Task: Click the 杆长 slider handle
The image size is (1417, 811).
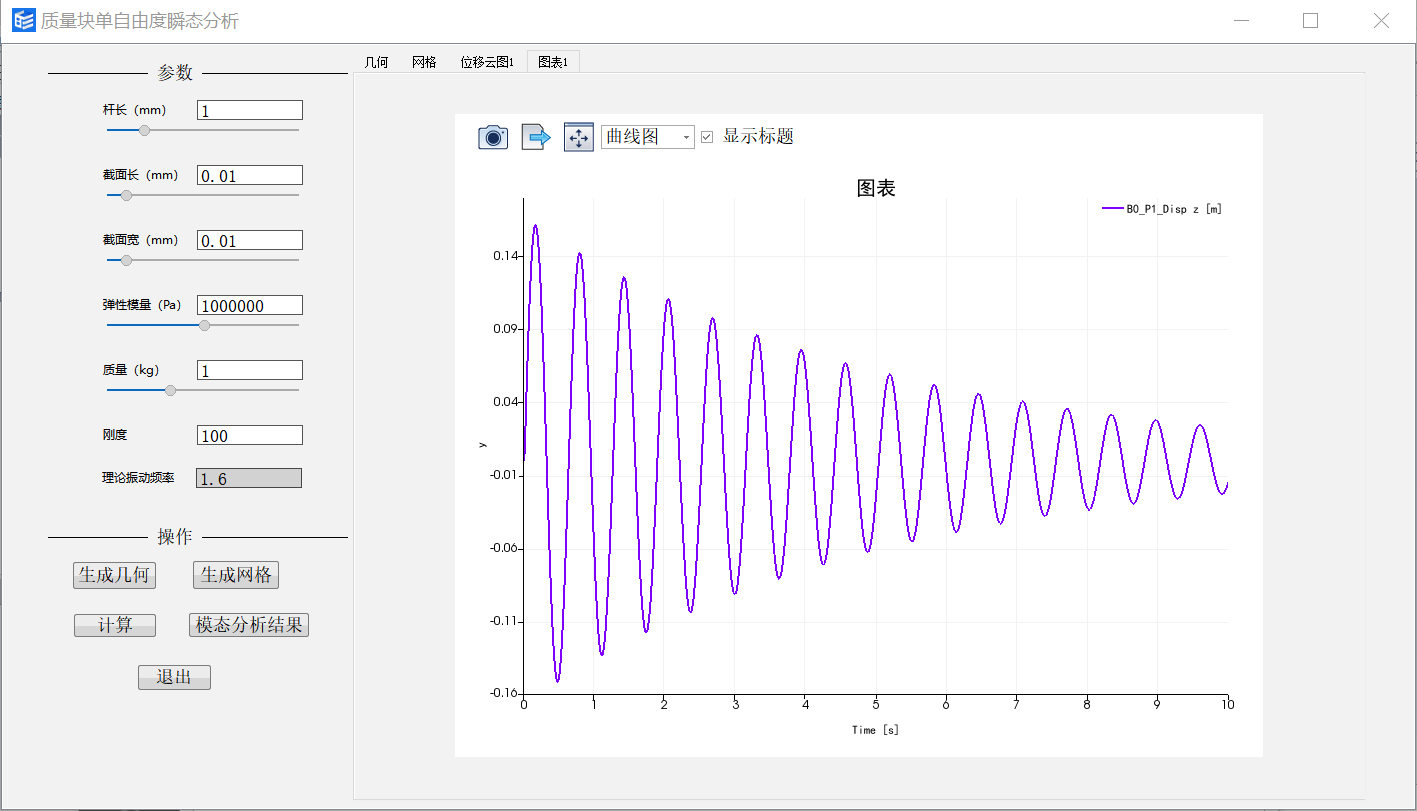Action: tap(144, 130)
